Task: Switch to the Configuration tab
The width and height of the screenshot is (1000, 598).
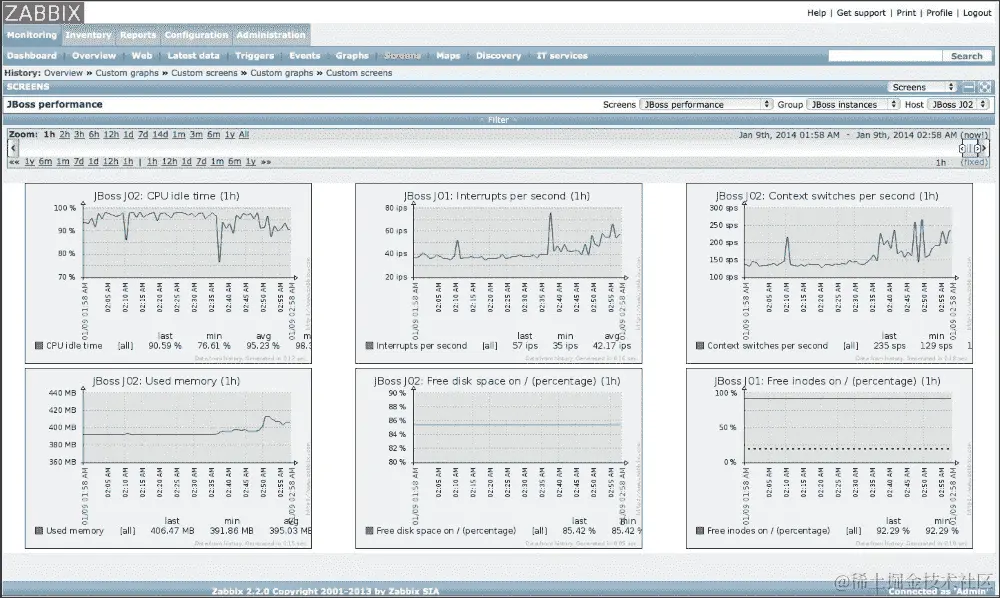Action: (x=196, y=33)
